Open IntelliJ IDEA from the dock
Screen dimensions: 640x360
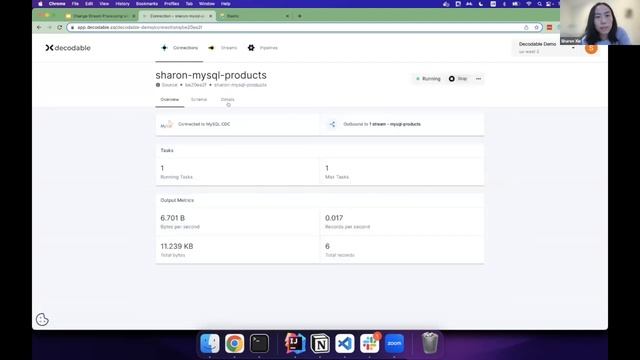tap(295, 343)
